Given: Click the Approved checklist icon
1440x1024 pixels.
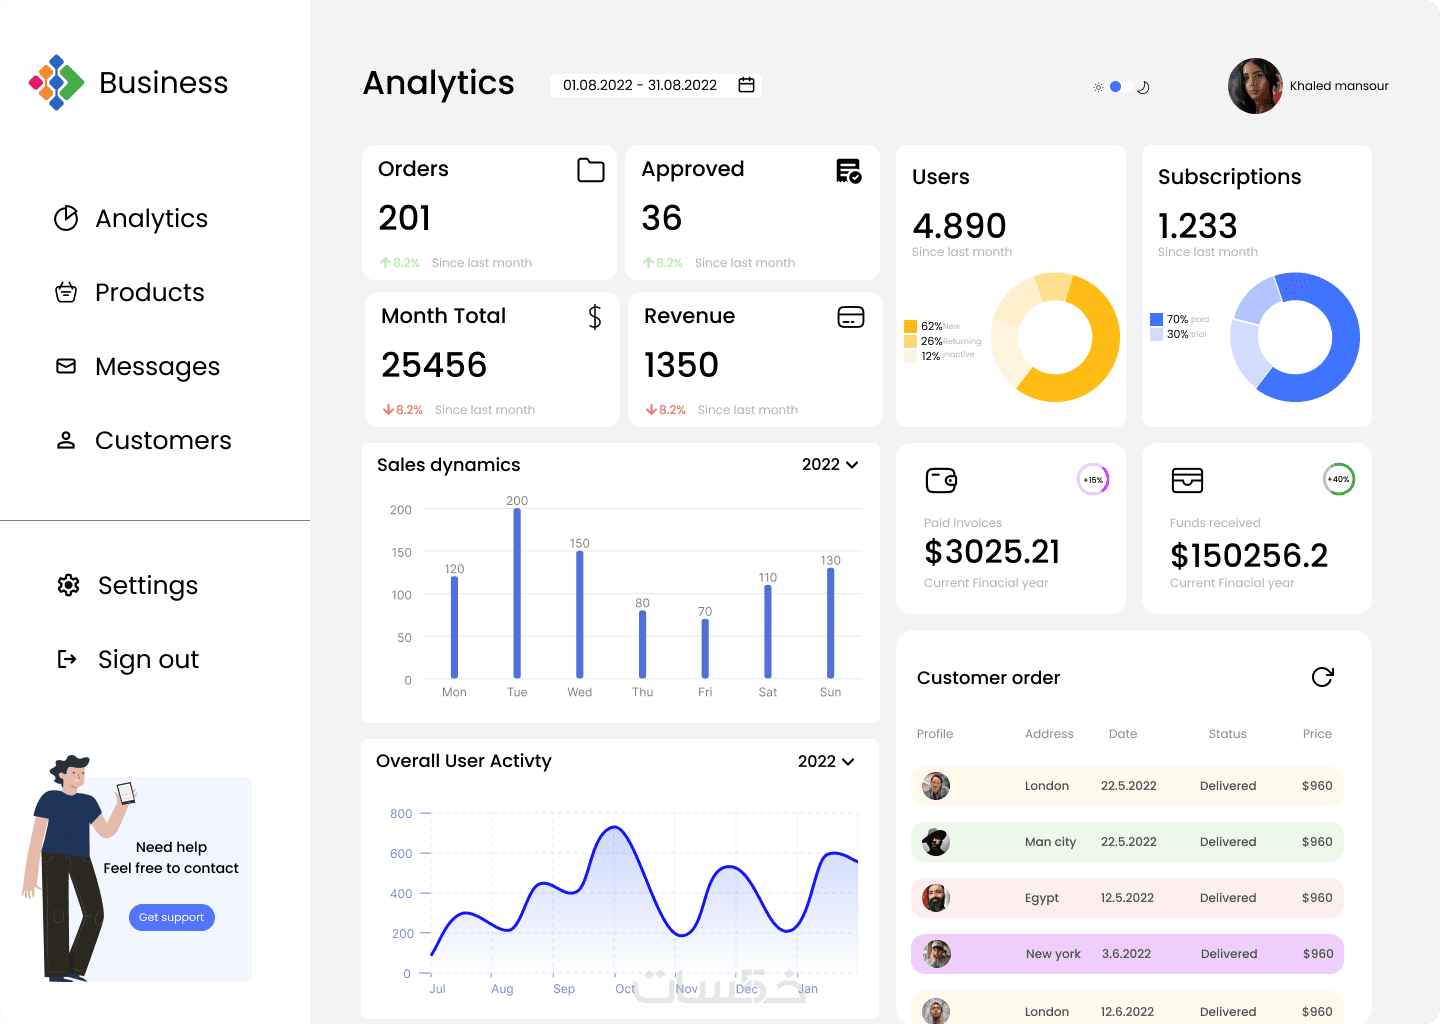Looking at the screenshot, I should 849,171.
